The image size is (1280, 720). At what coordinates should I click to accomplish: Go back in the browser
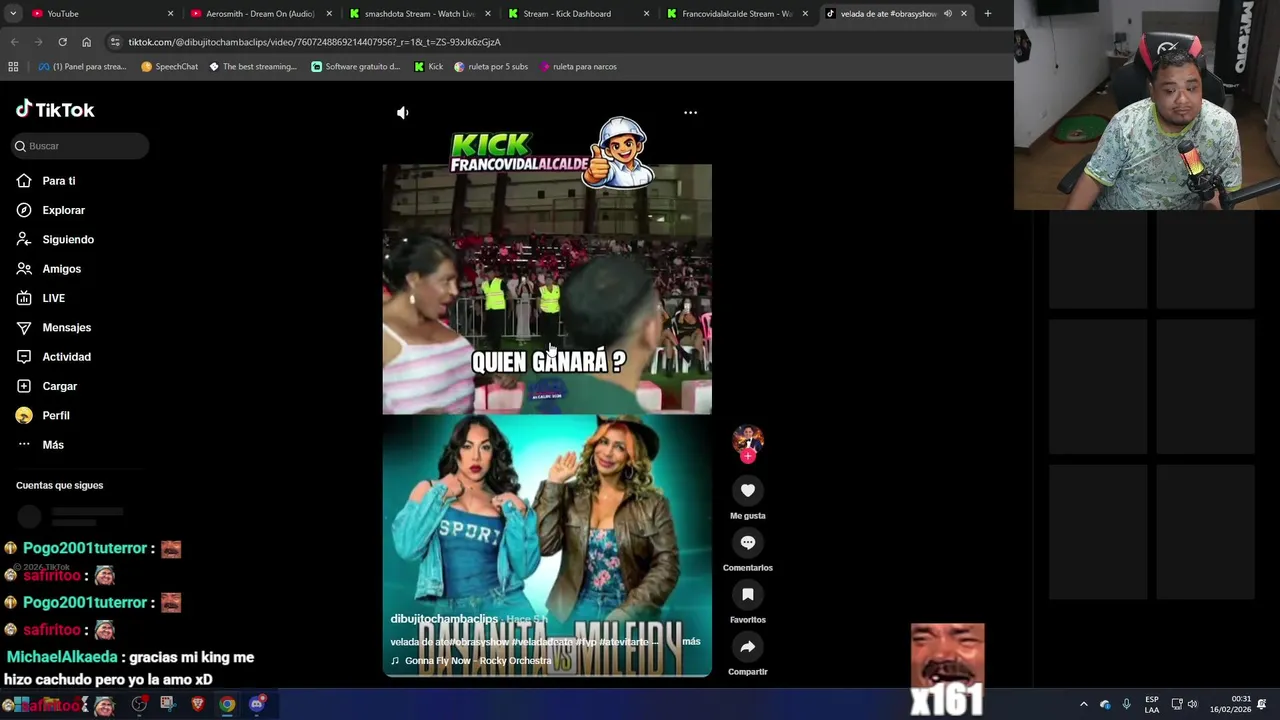click(14, 42)
